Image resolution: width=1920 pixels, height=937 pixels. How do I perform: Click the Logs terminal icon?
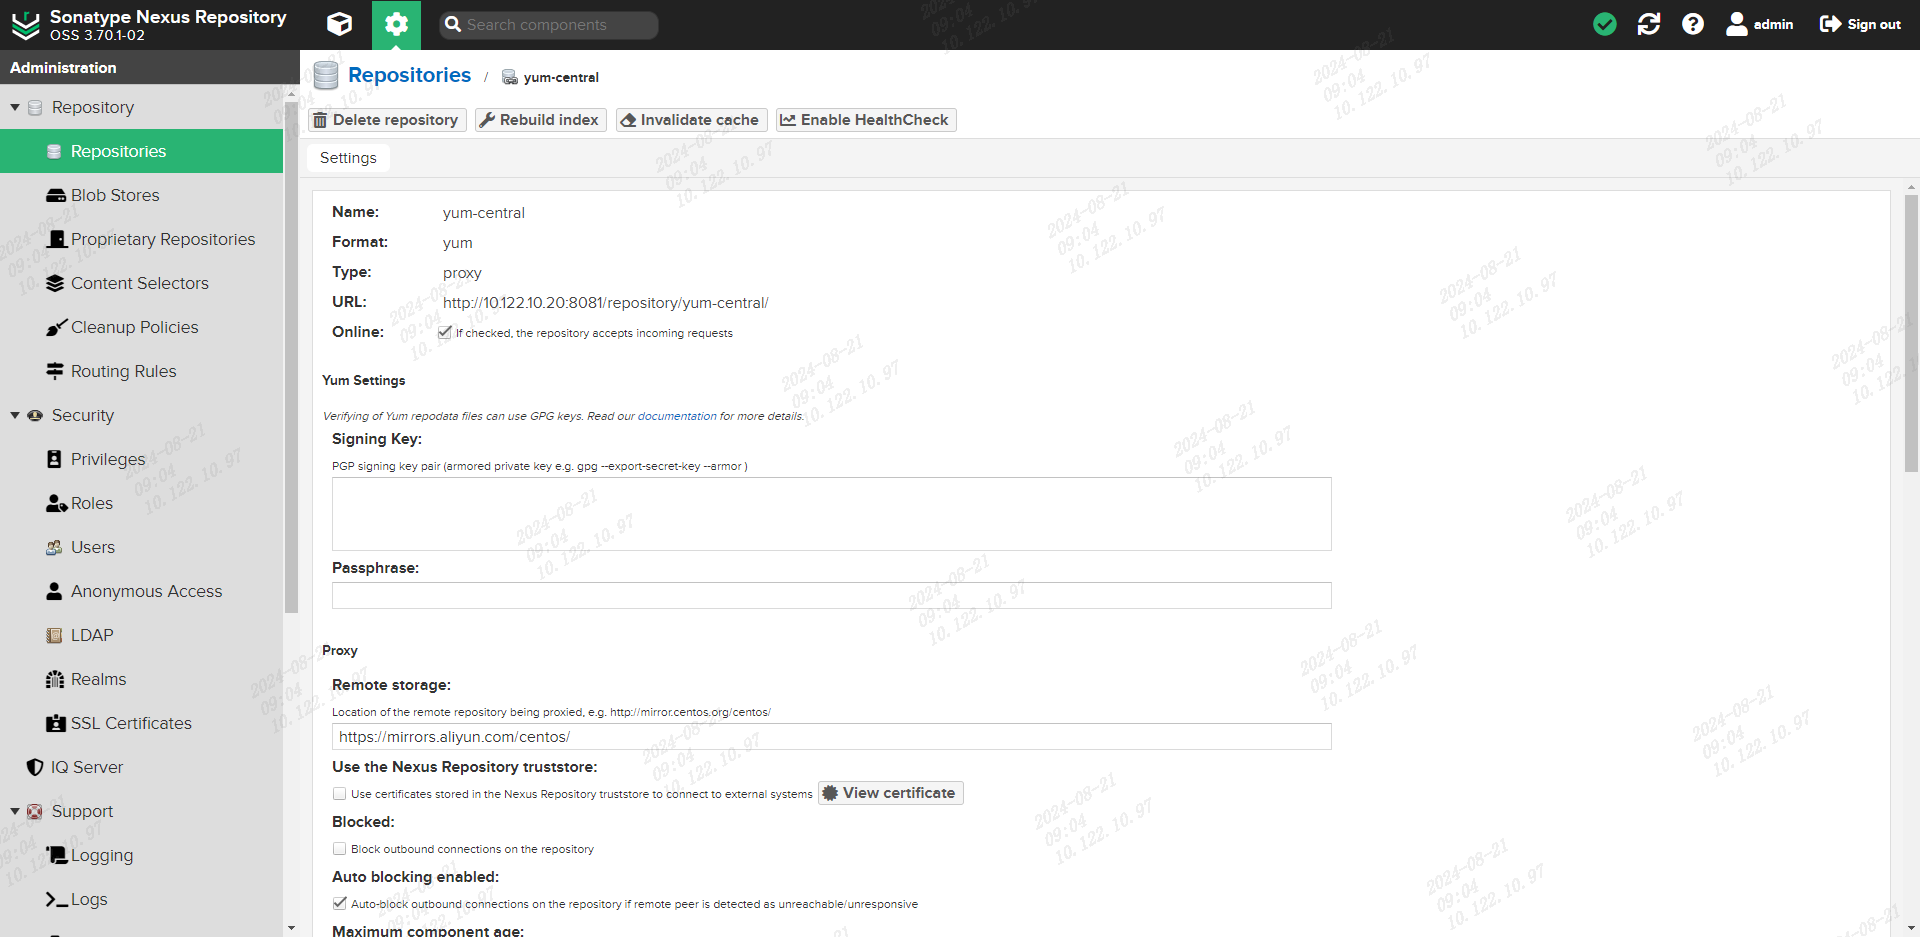coord(57,899)
